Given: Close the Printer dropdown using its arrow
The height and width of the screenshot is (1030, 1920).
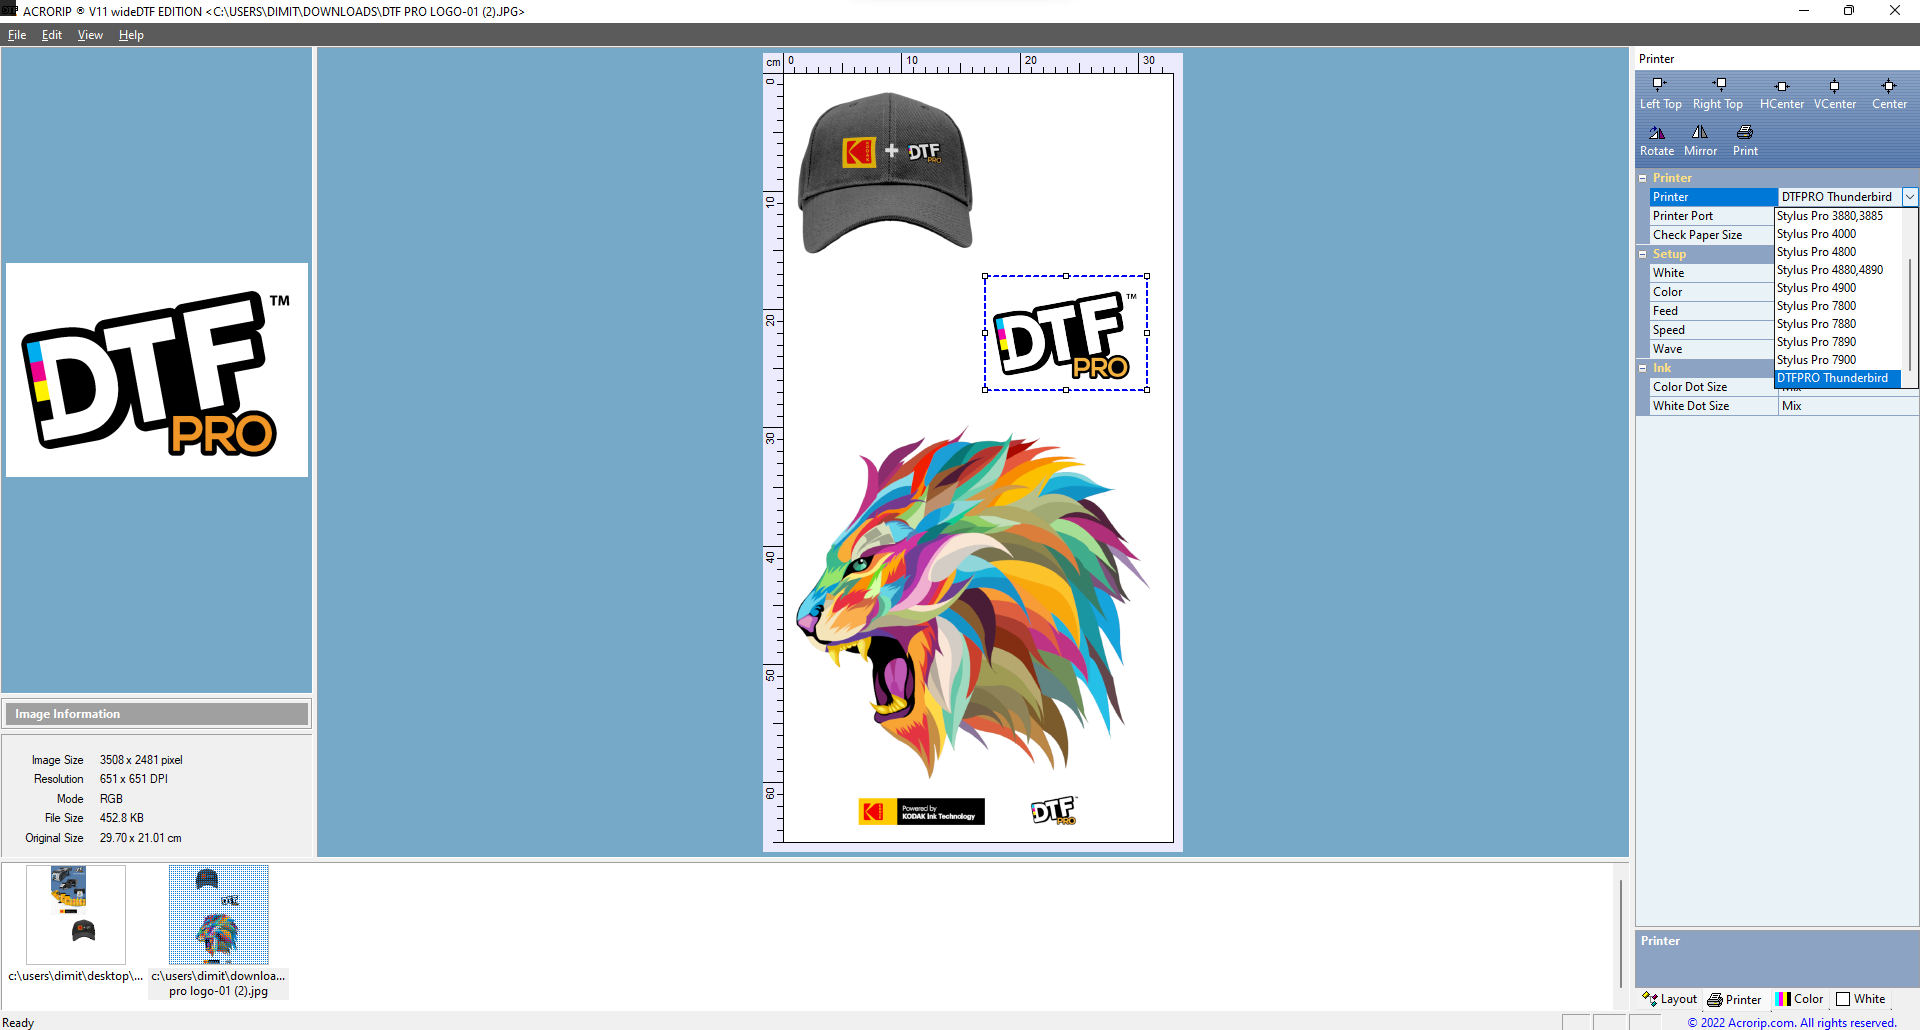Looking at the screenshot, I should (1909, 197).
